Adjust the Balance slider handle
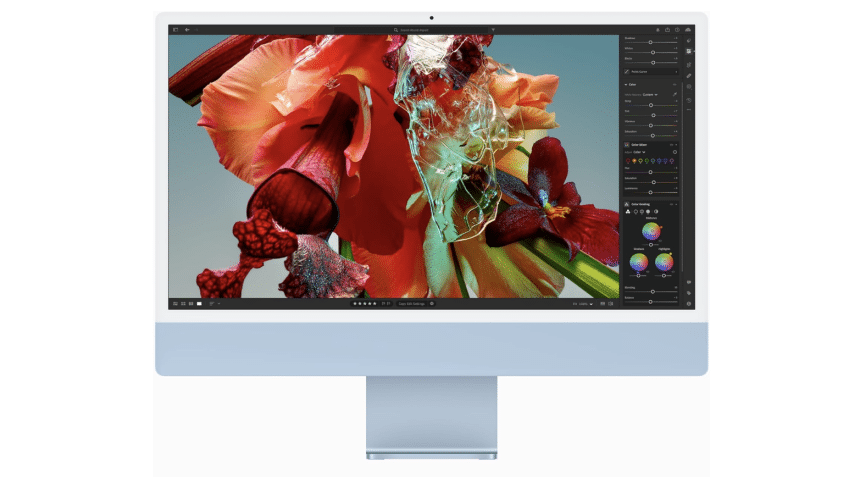 (x=650, y=302)
